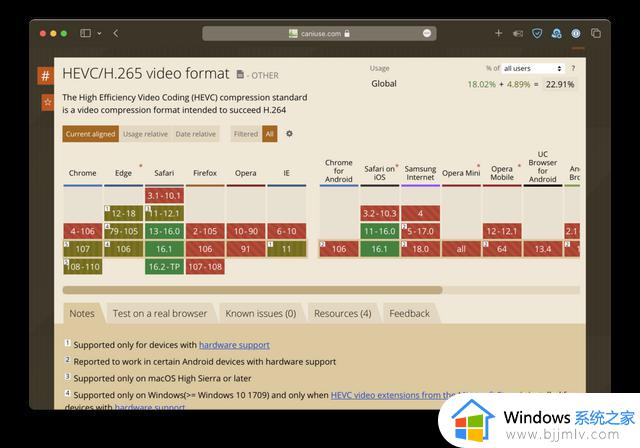The height and width of the screenshot is (448, 640).
Task: Click the reader/options icon in address bar
Action: [427, 33]
